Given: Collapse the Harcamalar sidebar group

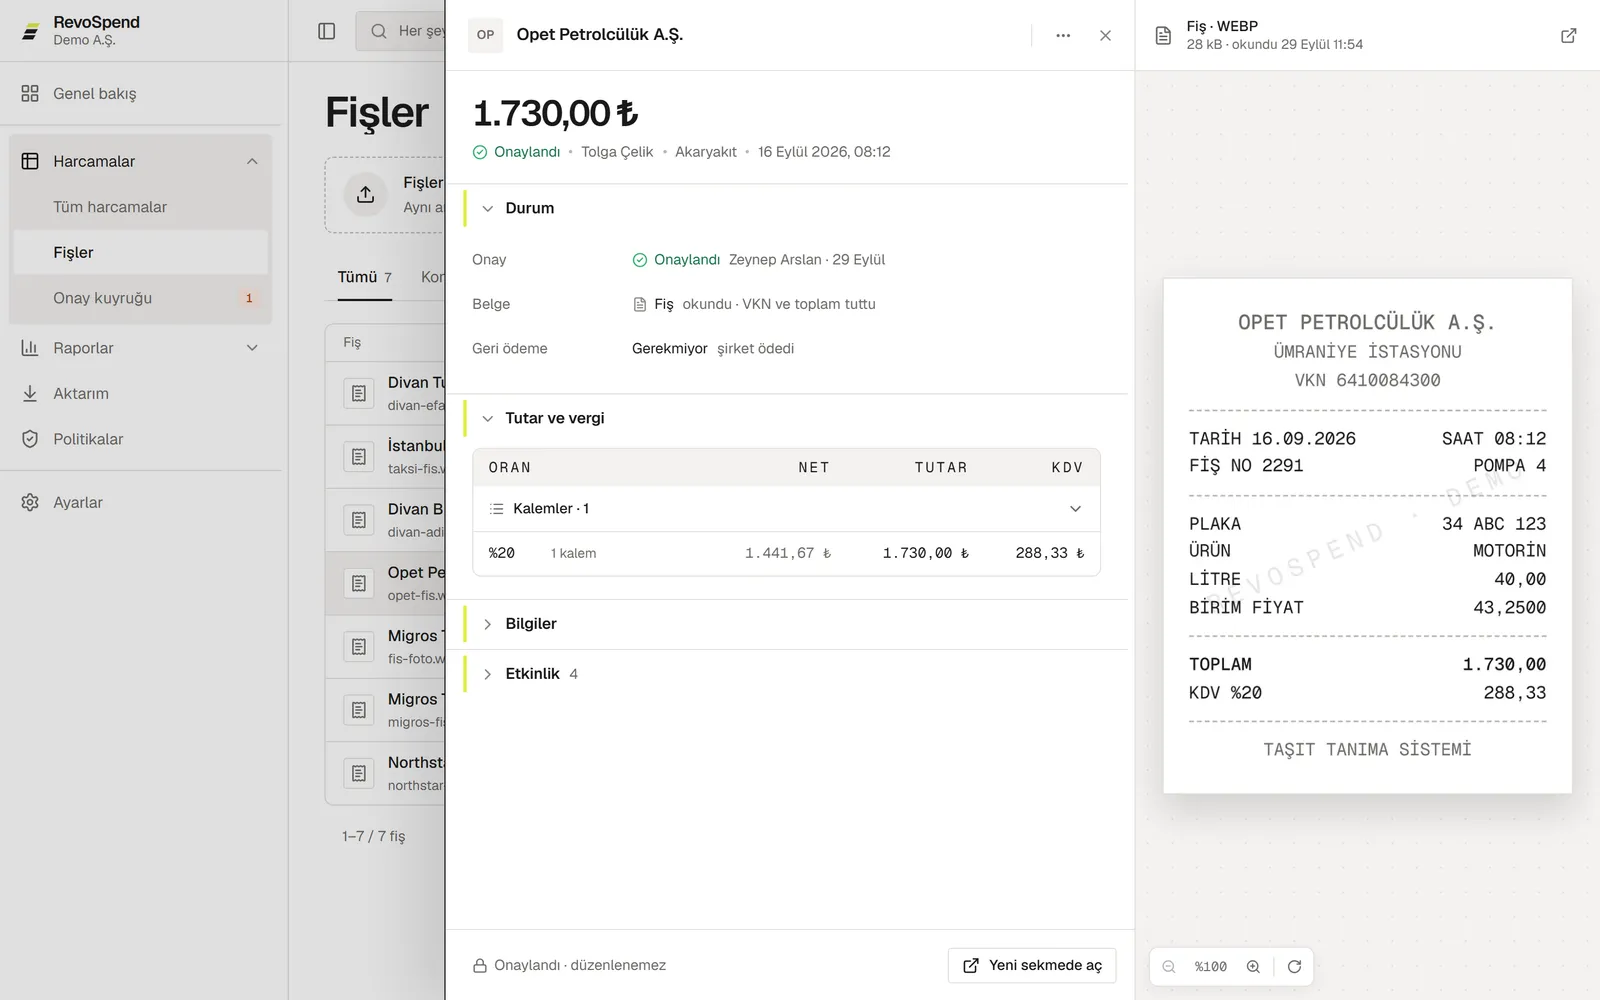Looking at the screenshot, I should [x=252, y=161].
